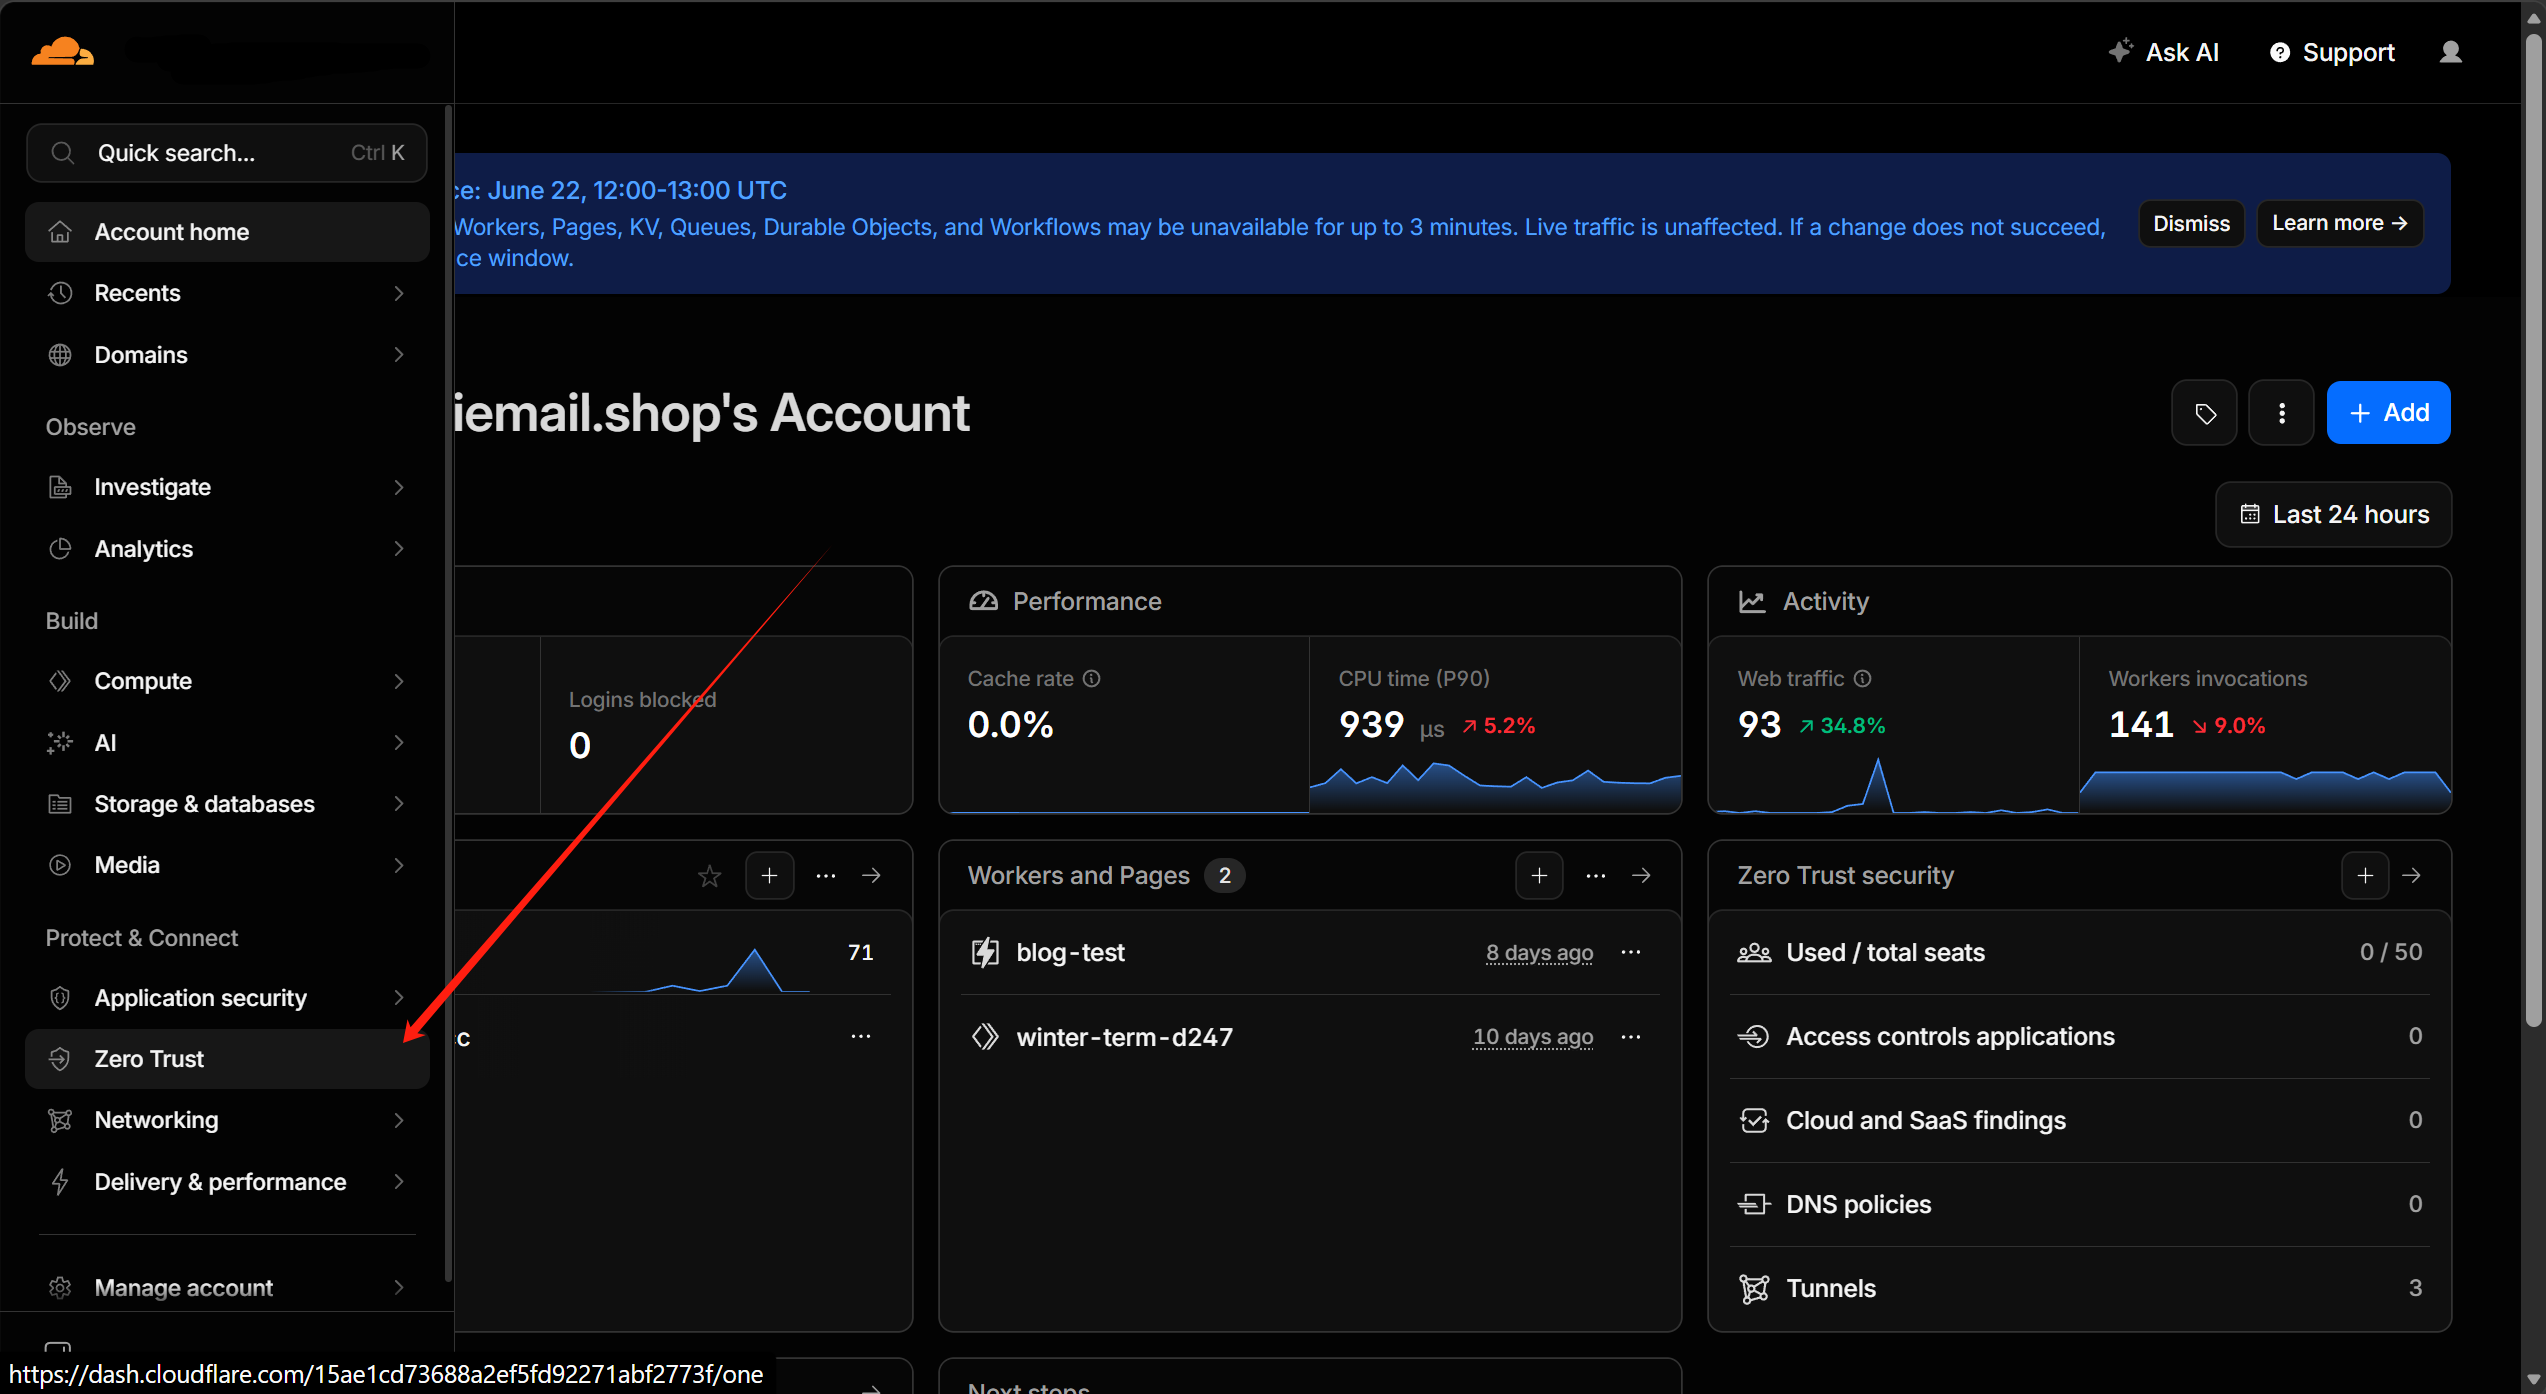Open the ellipsis menu in Workers and Pages header
The image size is (2546, 1394).
click(1596, 876)
